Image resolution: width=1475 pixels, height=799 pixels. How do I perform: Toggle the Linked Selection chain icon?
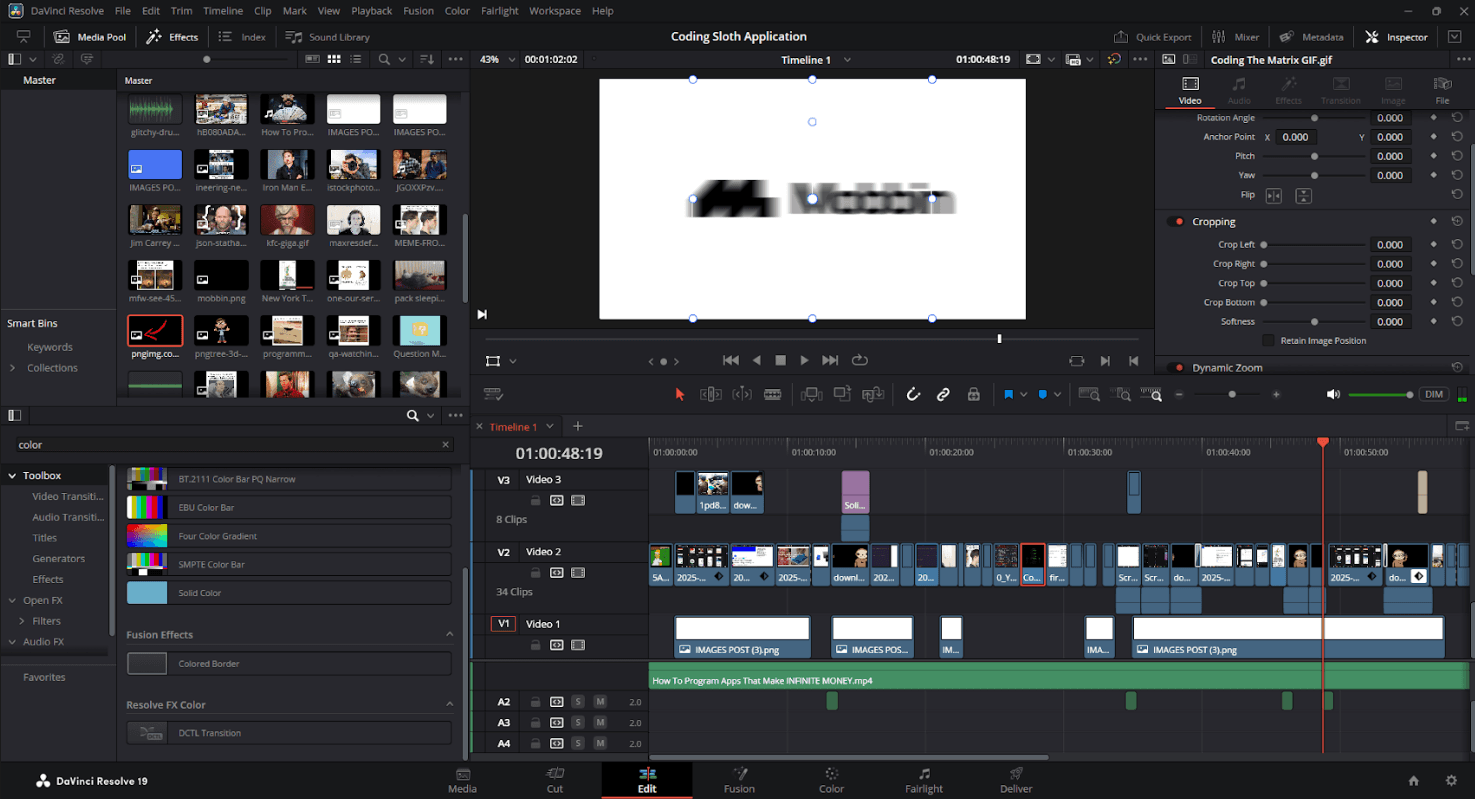pyautogui.click(x=943, y=394)
